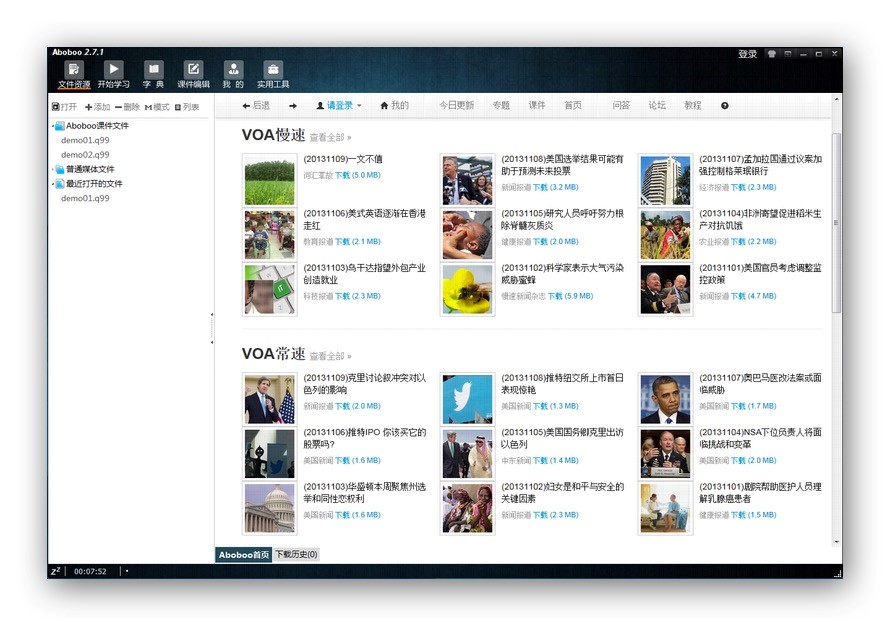
Task: Open the 论坛 menu item
Action: (657, 106)
